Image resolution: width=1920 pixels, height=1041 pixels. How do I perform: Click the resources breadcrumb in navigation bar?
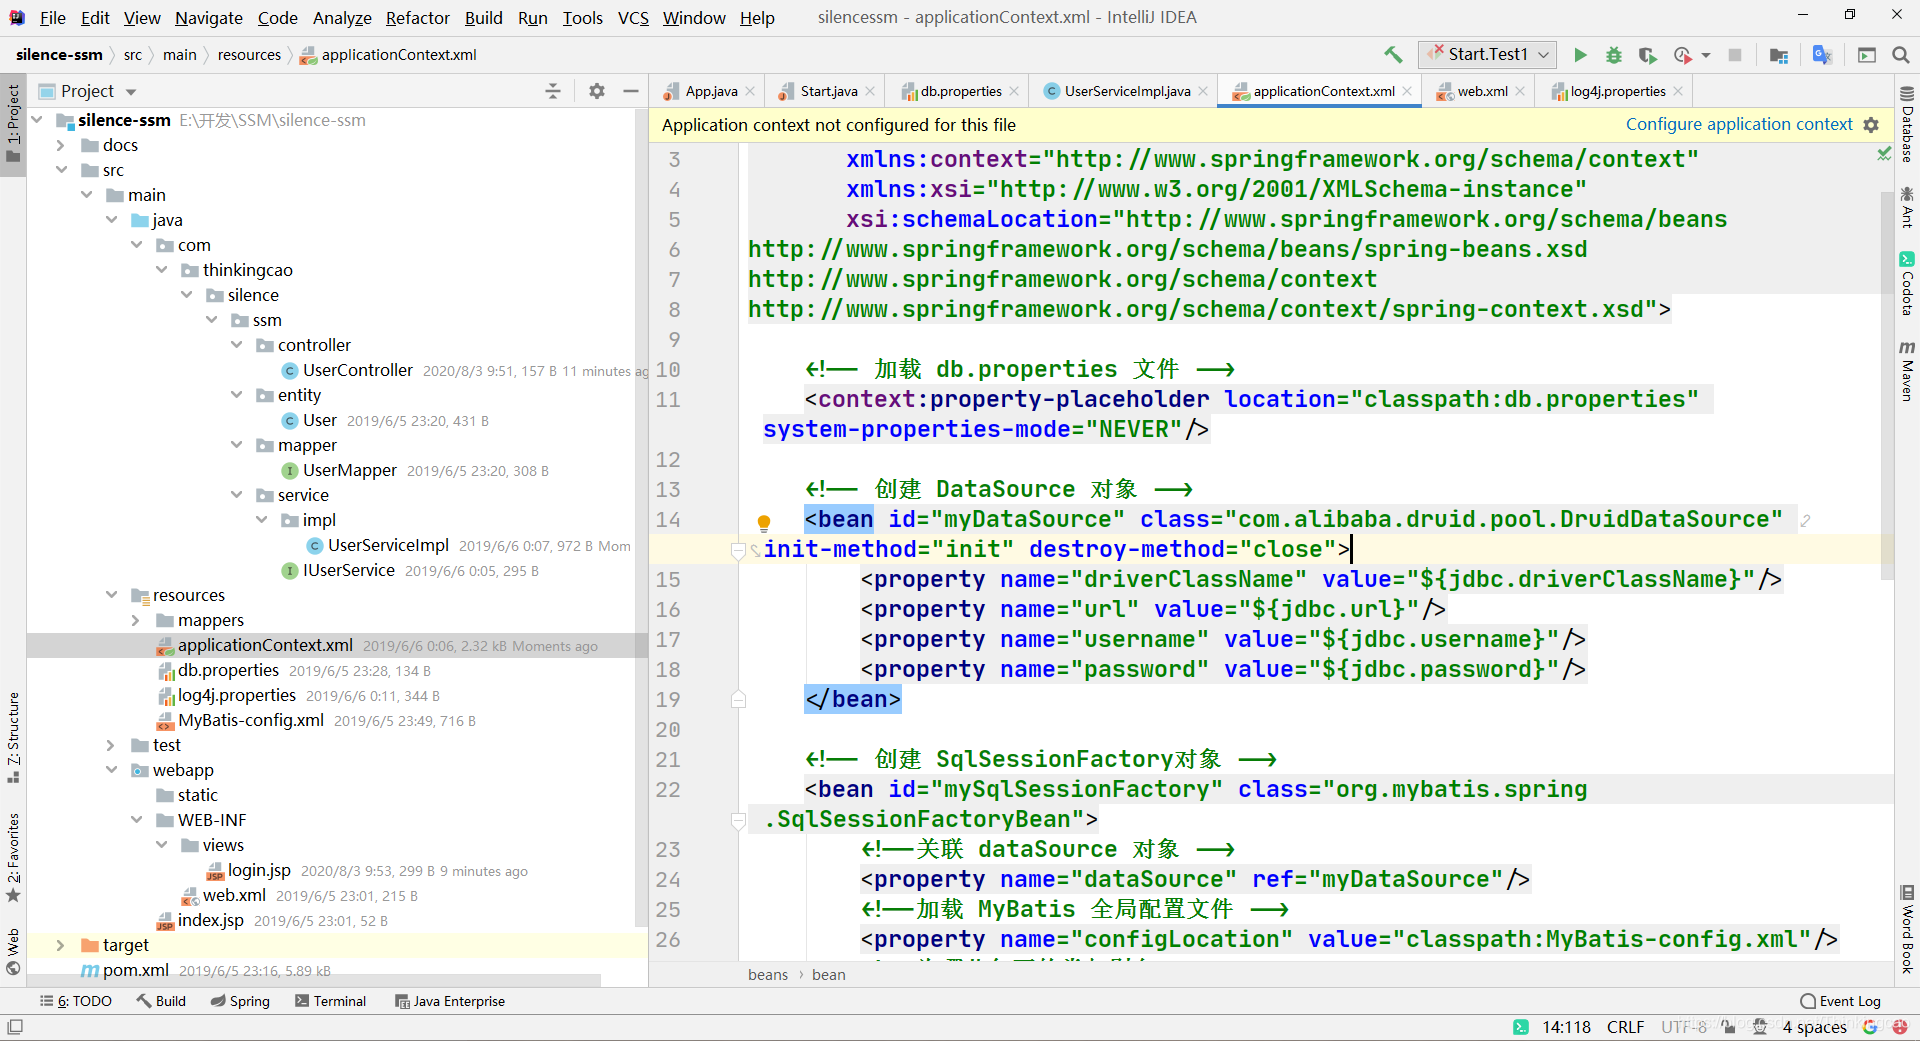click(x=249, y=55)
